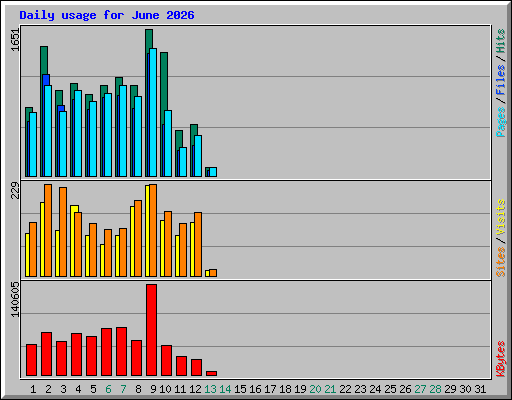Screen dimensions: 512x400
Task: Click the 140605 KBytes axis value
Action: 15,299
